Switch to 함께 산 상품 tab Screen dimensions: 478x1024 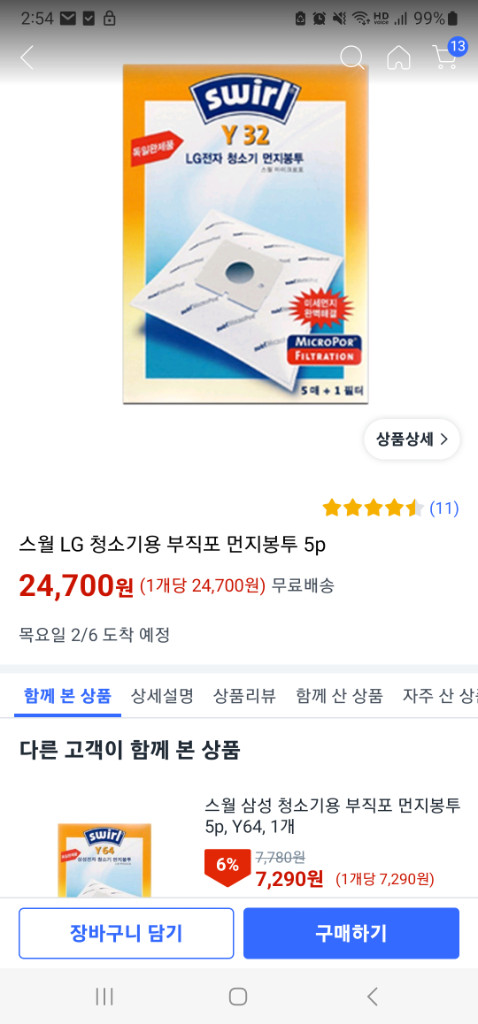[339, 696]
